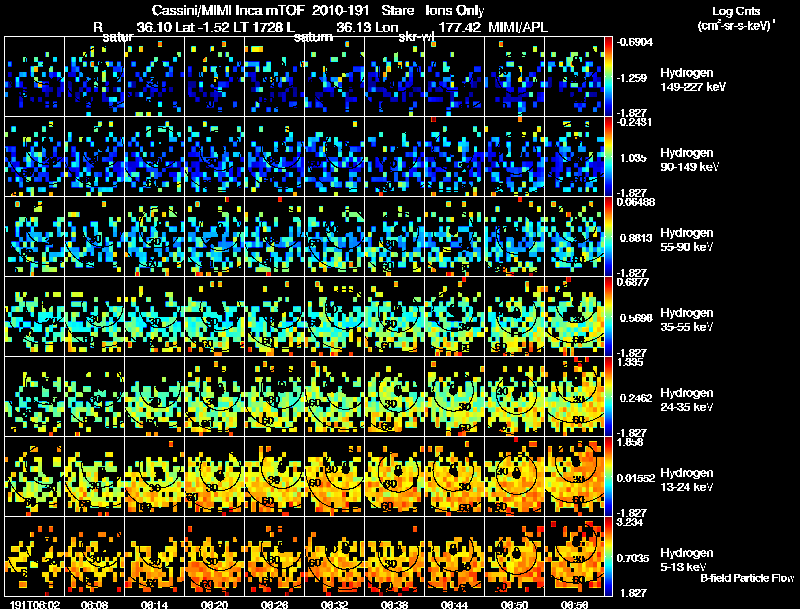Click the 191T06:02 time label
800x609 pixels.
(x=35, y=604)
